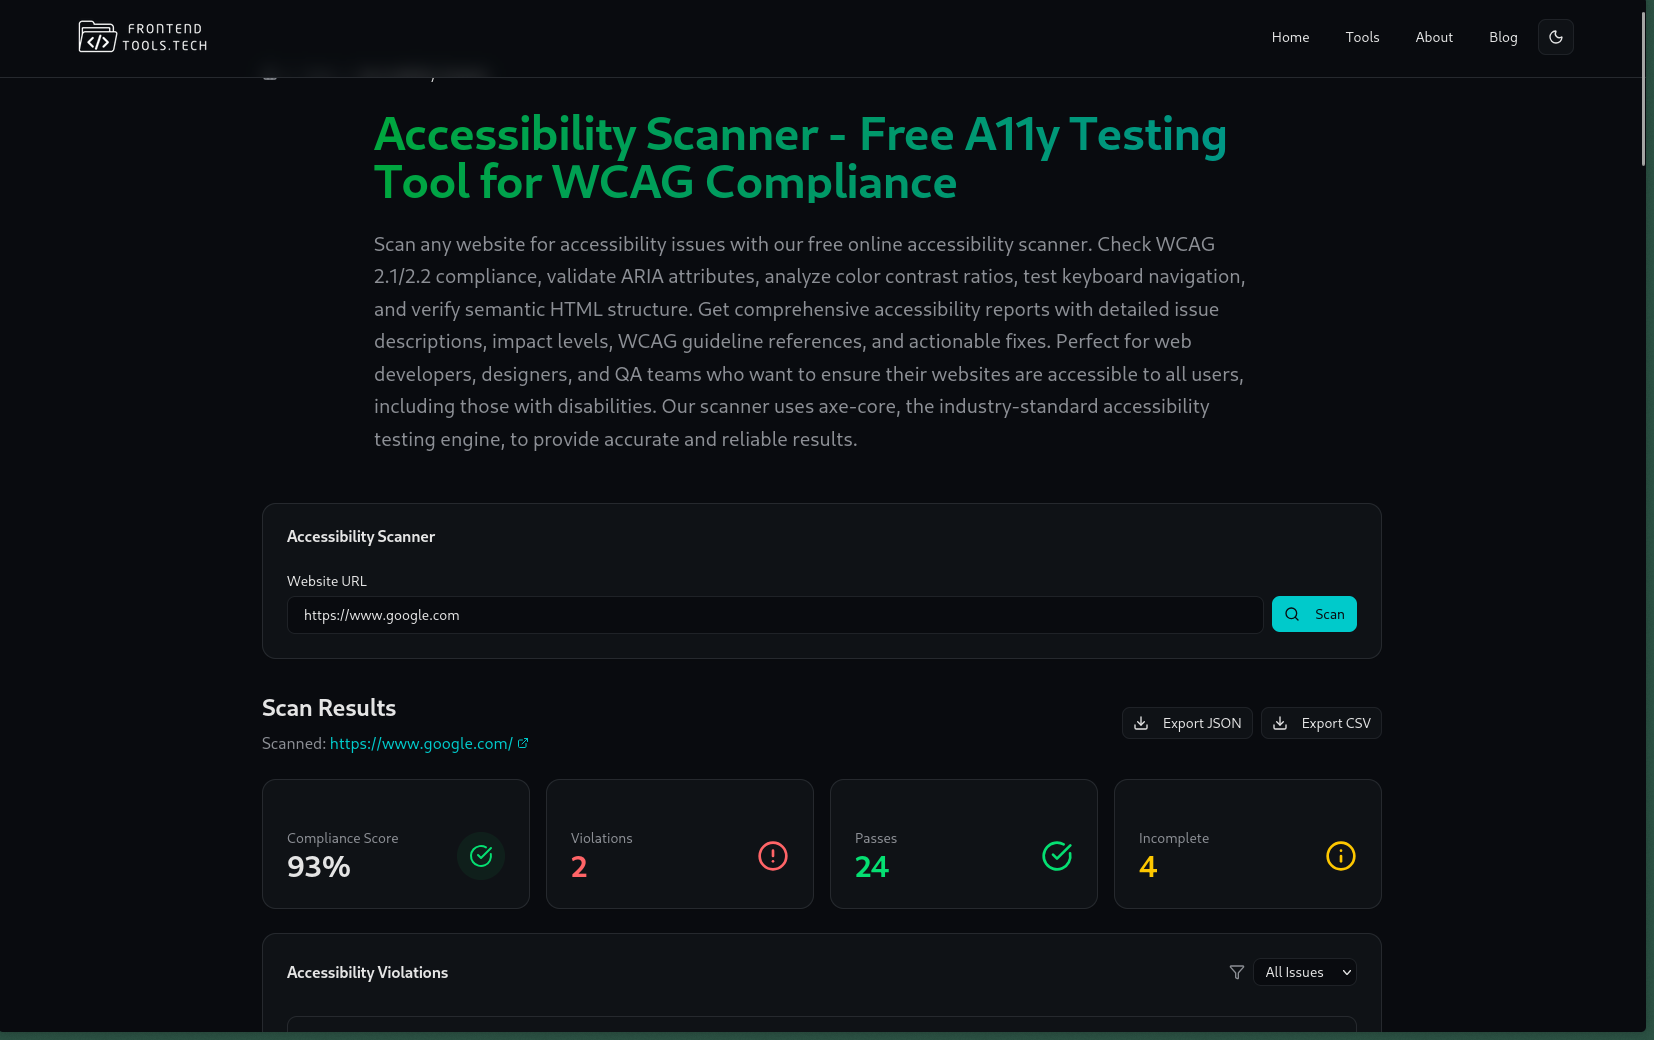Open the Blog nav item
Viewport: 1654px width, 1040px height.
1503,37
